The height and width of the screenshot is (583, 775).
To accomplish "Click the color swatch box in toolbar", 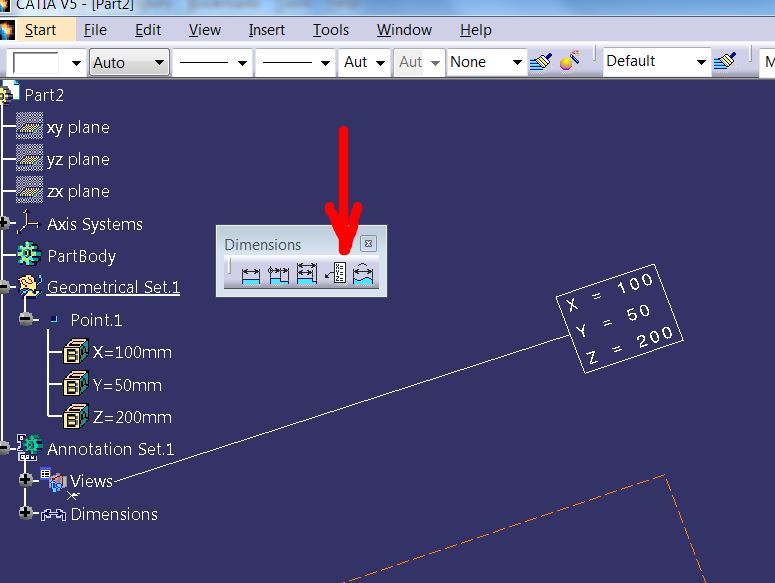I will coord(36,63).
